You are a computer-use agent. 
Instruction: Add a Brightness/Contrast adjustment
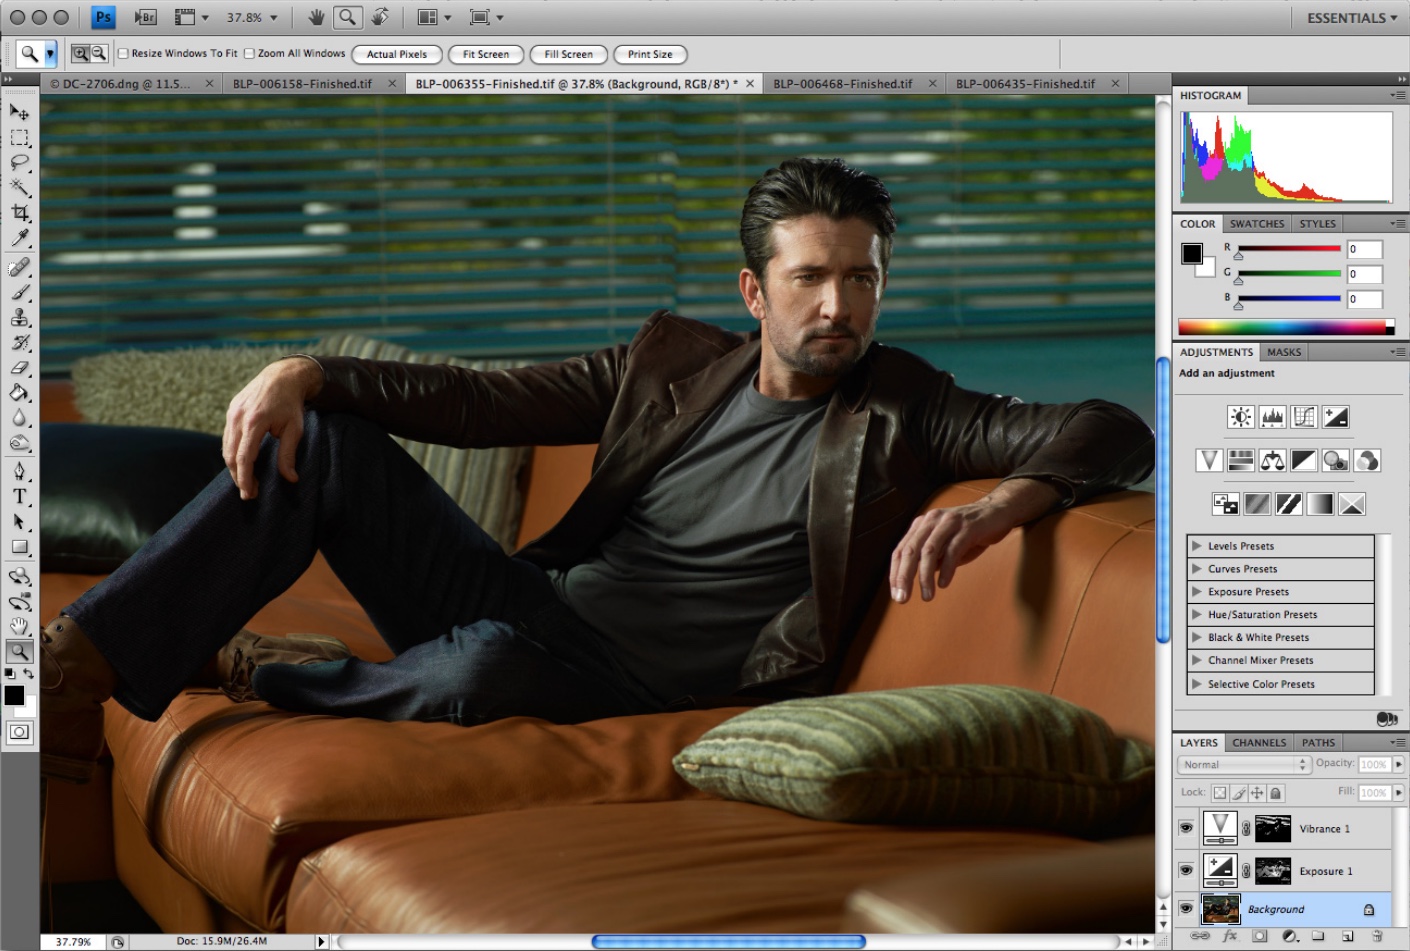coord(1240,417)
